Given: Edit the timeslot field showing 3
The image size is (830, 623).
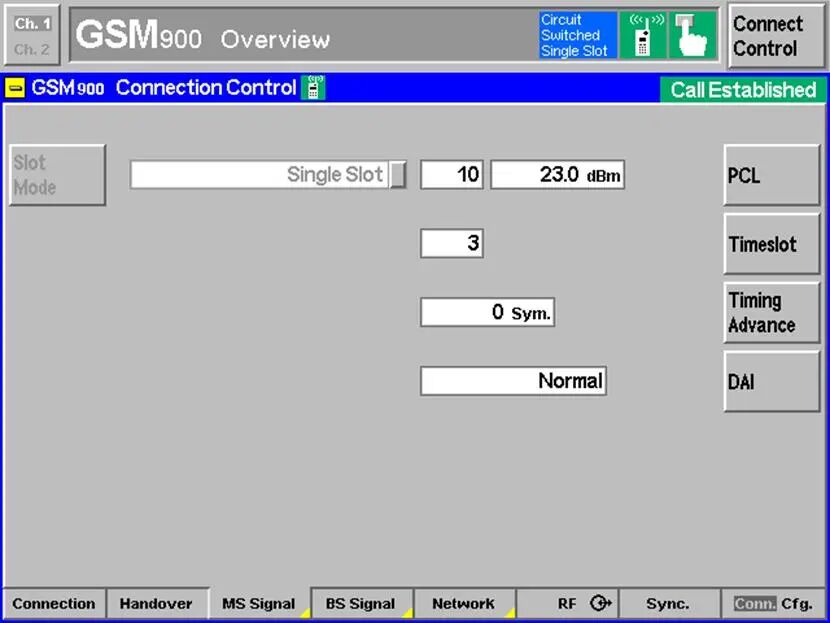Looking at the screenshot, I should point(452,243).
